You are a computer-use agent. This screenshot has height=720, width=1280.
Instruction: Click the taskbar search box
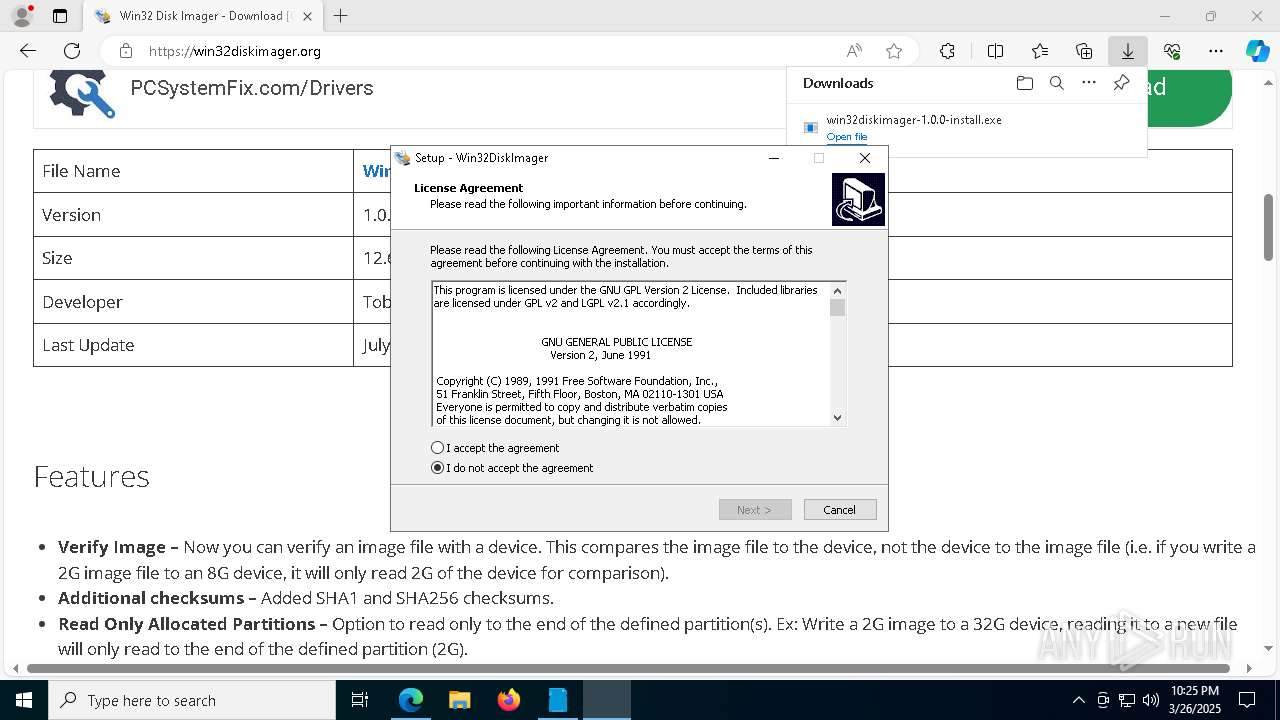[x=192, y=700]
